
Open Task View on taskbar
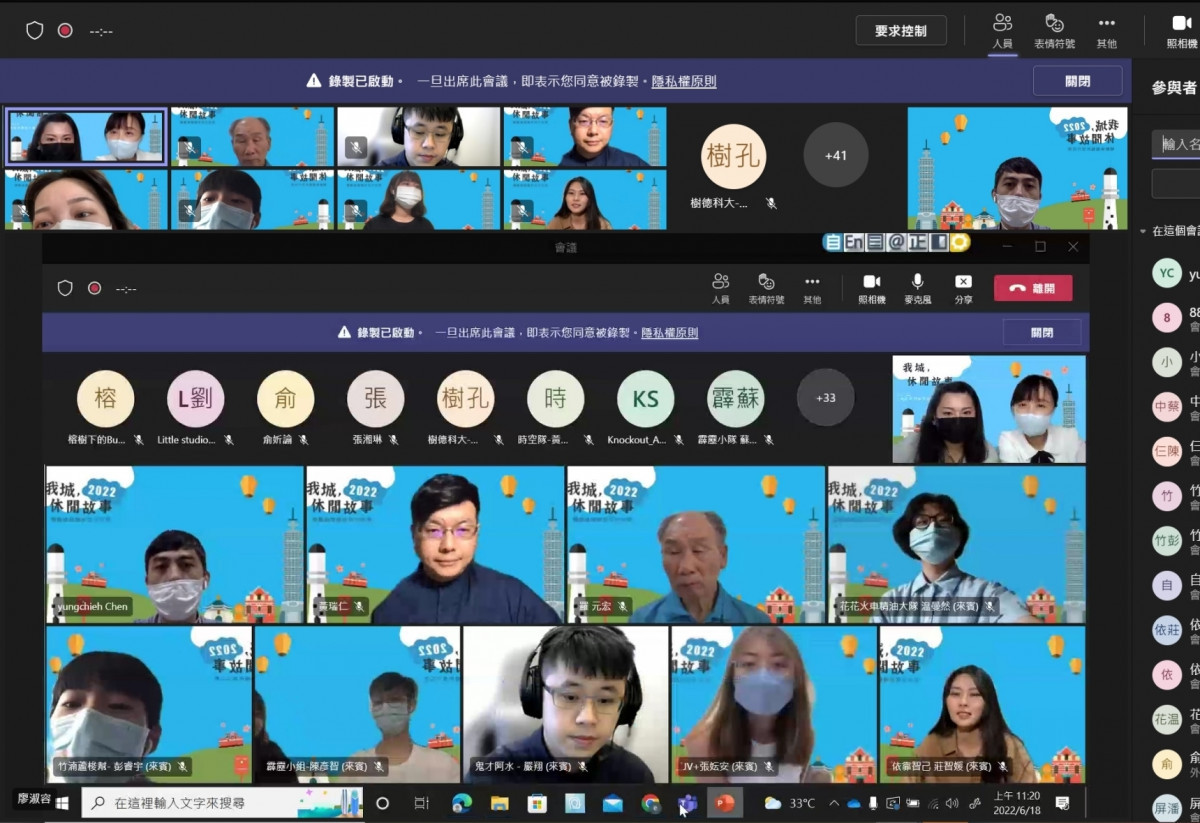pos(421,803)
